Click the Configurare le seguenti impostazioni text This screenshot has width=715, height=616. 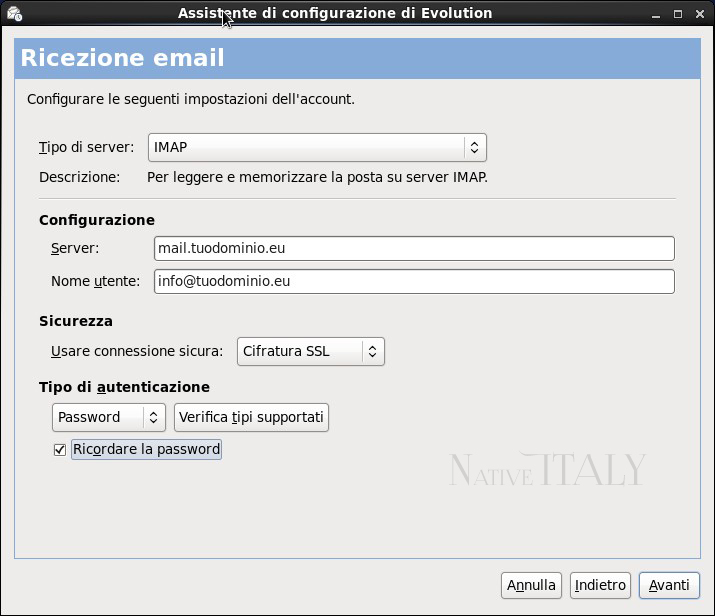[191, 99]
